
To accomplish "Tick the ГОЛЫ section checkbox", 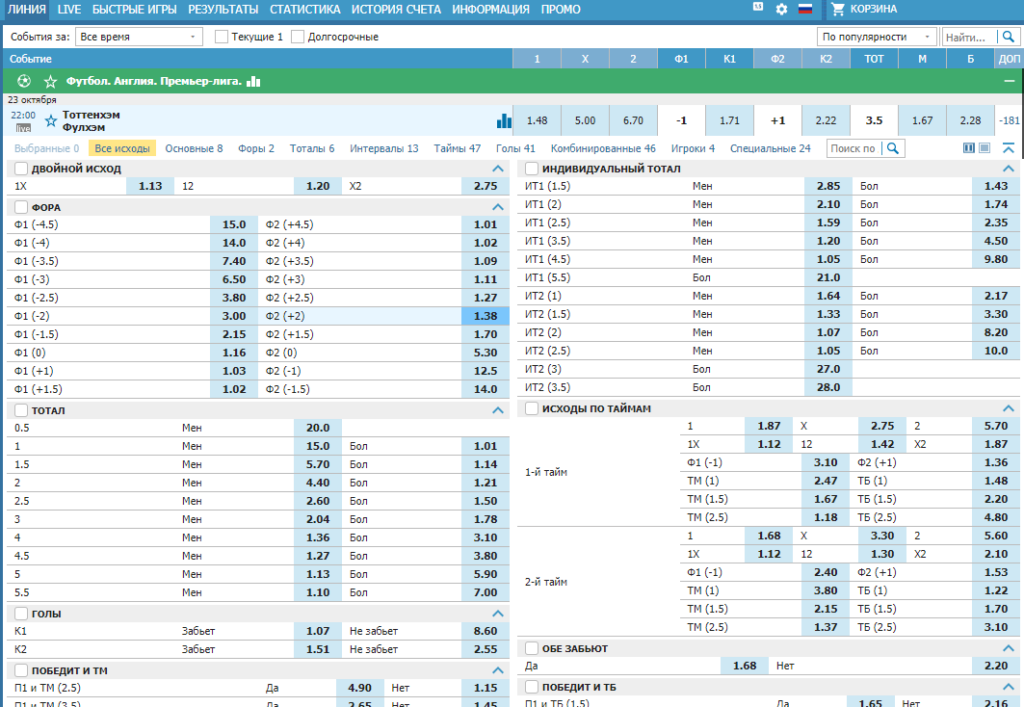I will click(x=21, y=613).
